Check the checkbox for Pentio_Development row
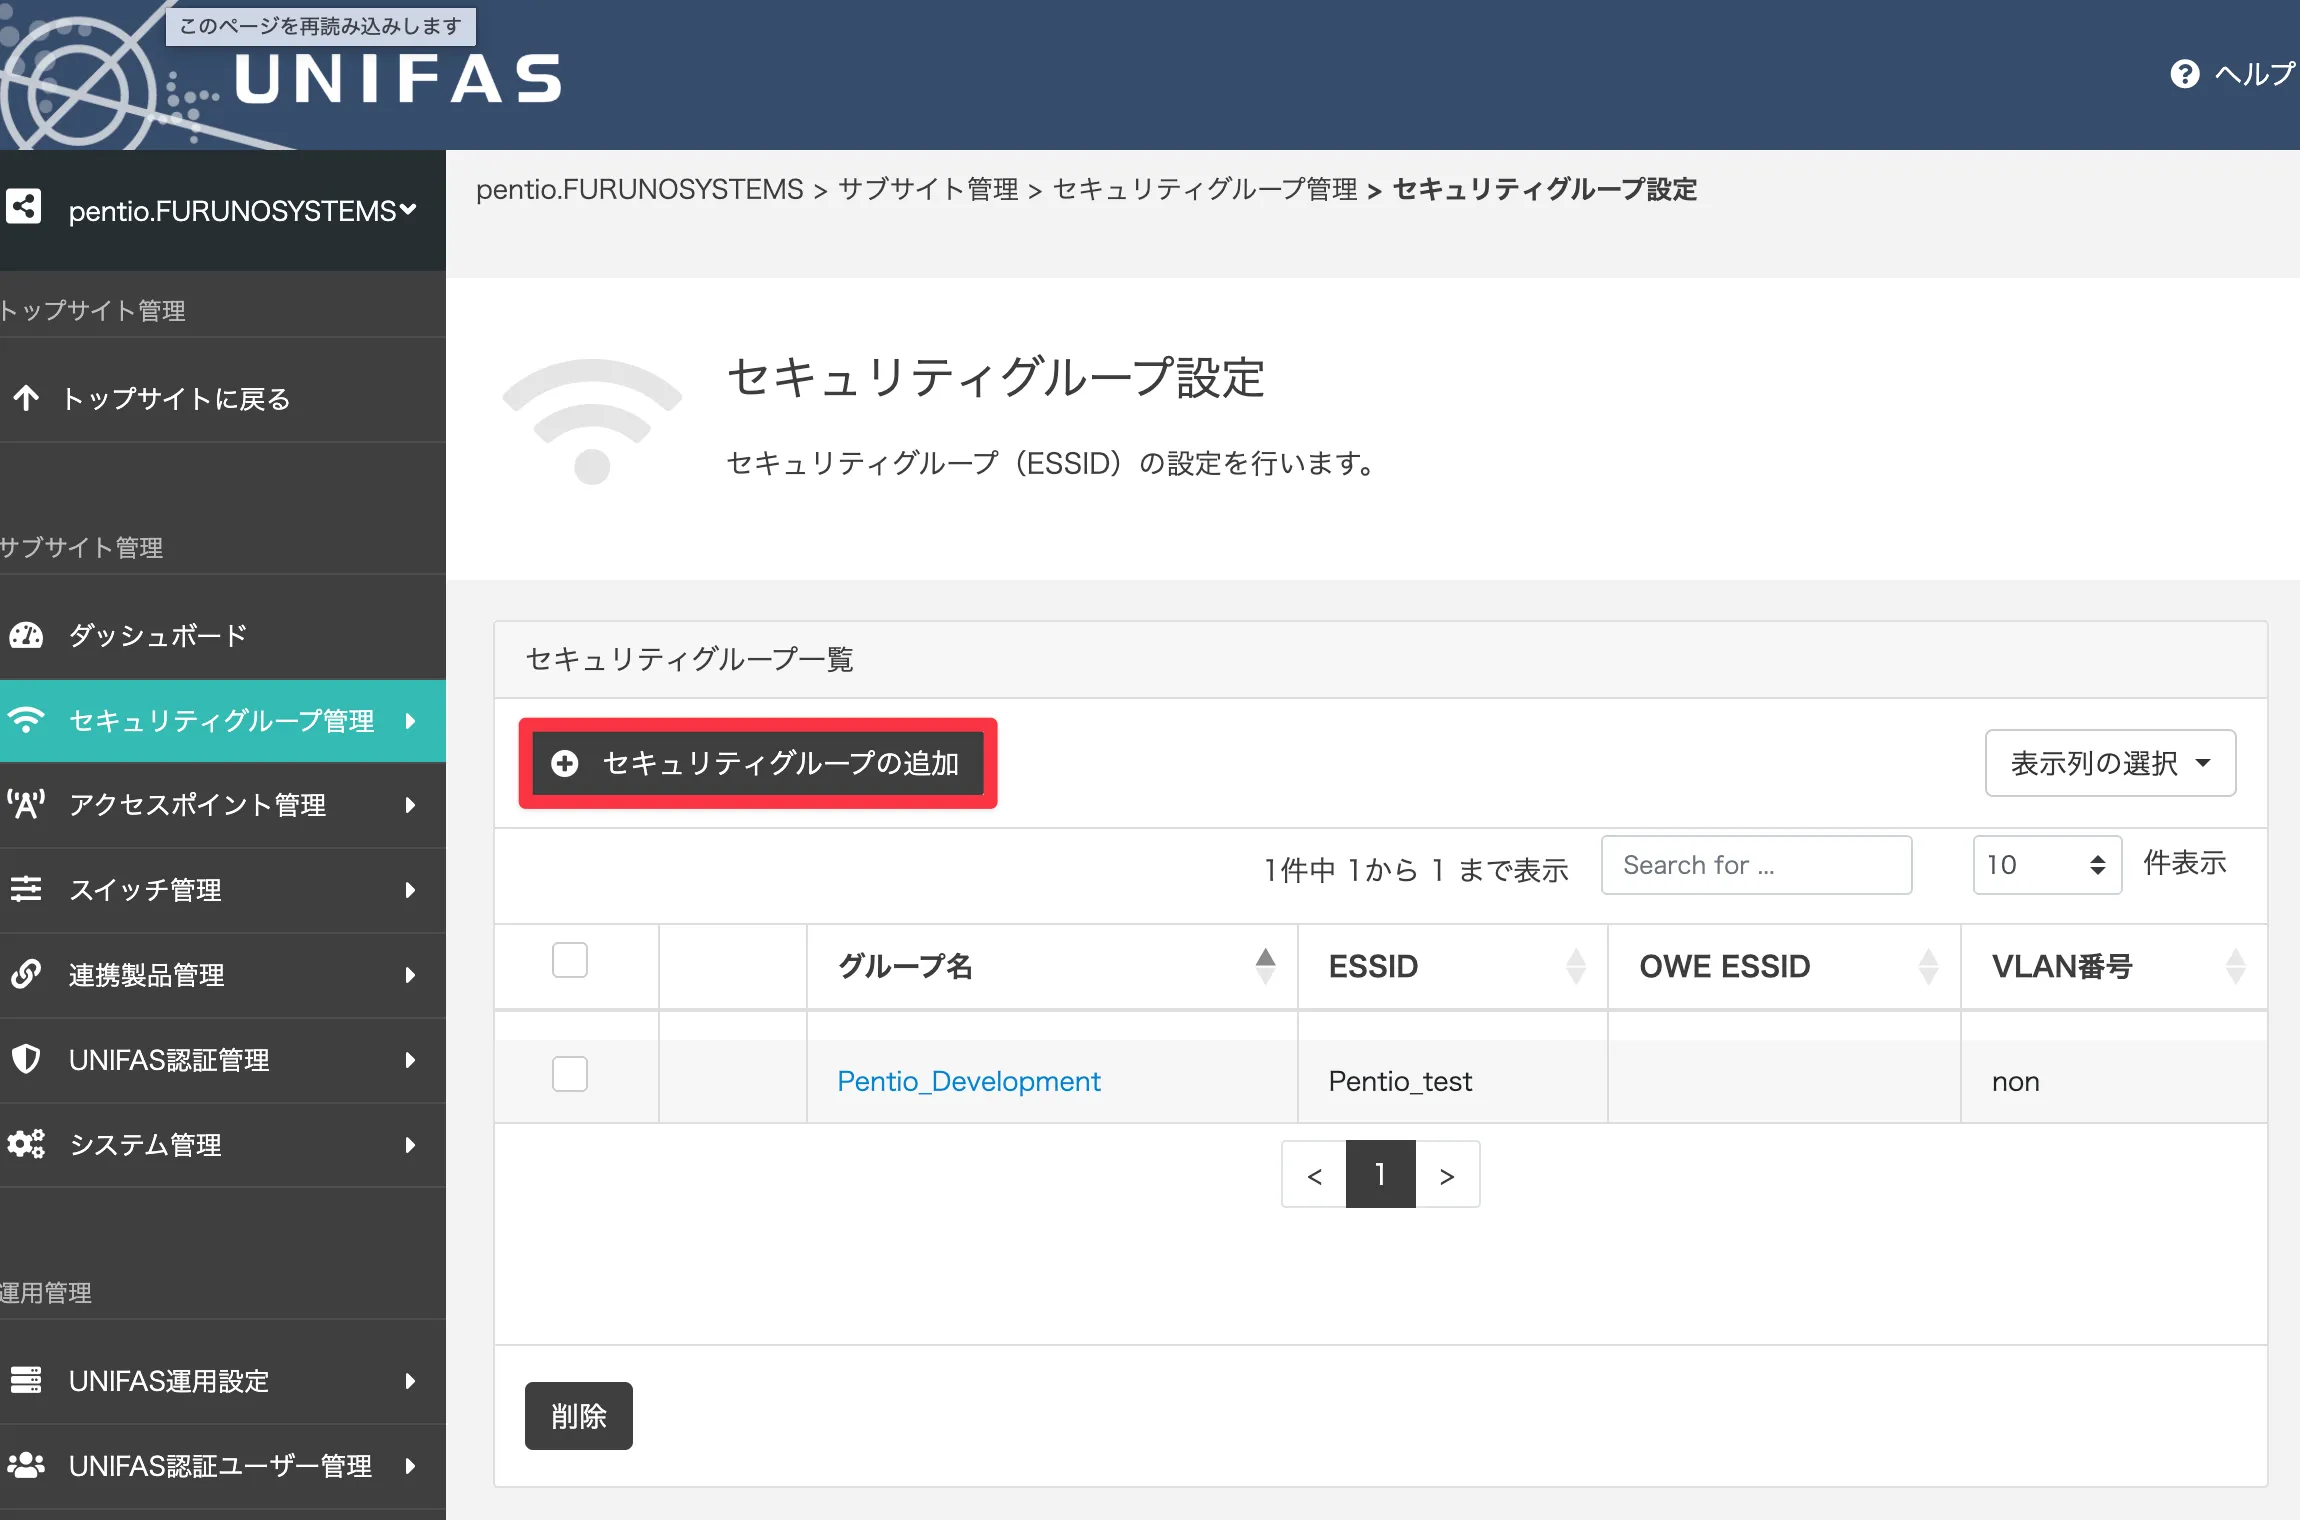2300x1520 pixels. pyautogui.click(x=570, y=1074)
